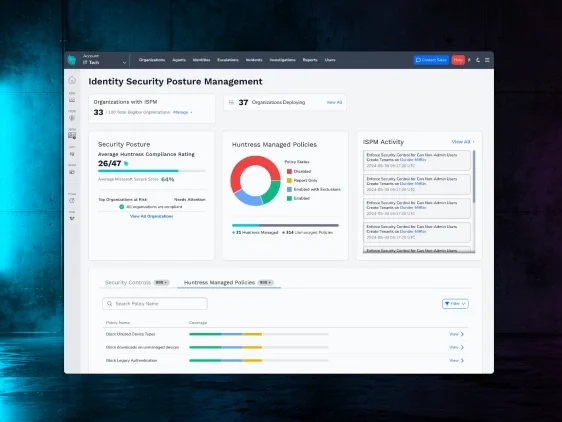Open the Organizations menu

[152, 60]
